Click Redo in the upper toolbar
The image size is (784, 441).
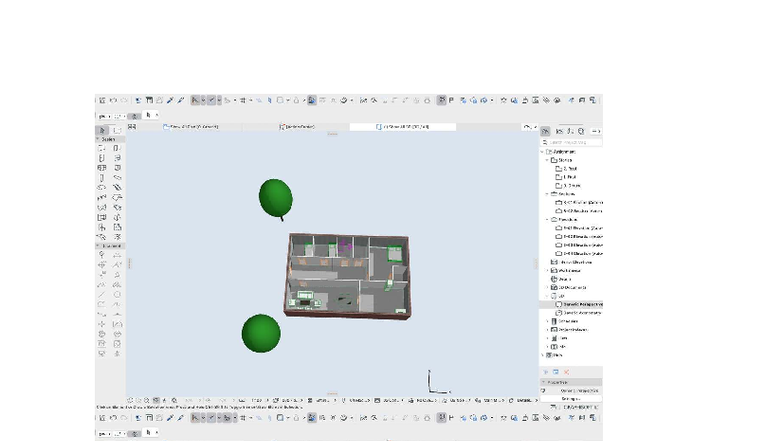[124, 100]
